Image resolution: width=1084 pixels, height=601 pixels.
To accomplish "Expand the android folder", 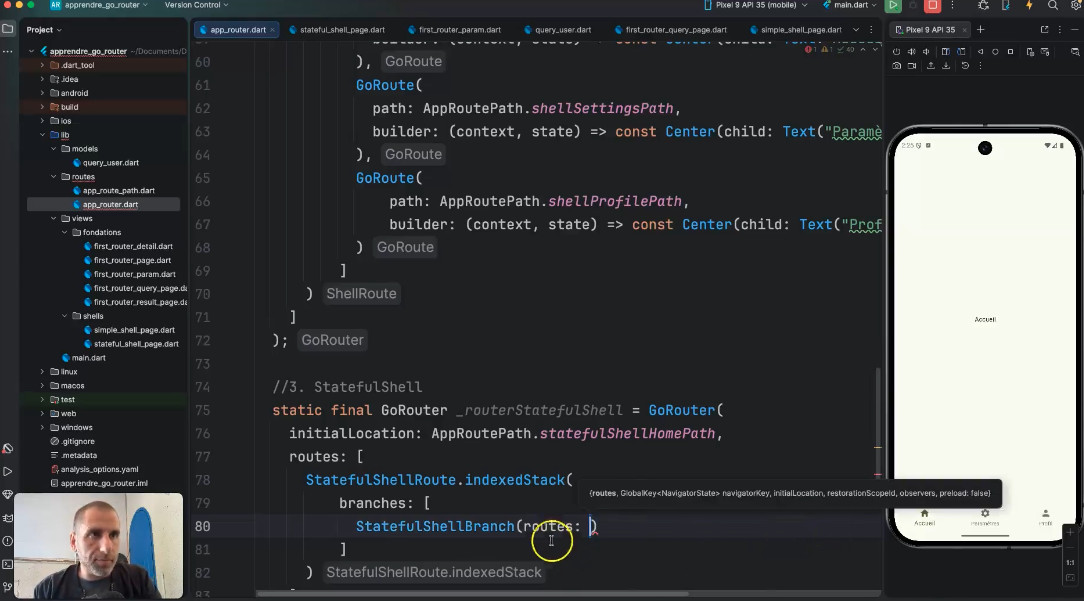I will pos(42,93).
